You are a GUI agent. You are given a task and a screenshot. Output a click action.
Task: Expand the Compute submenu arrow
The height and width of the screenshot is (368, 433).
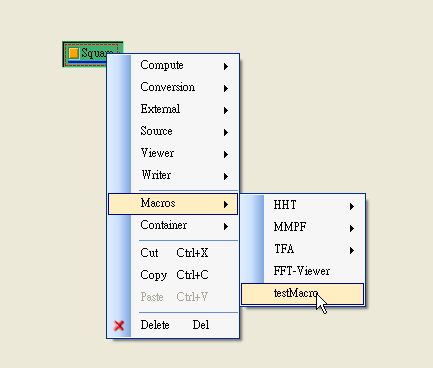(226, 66)
